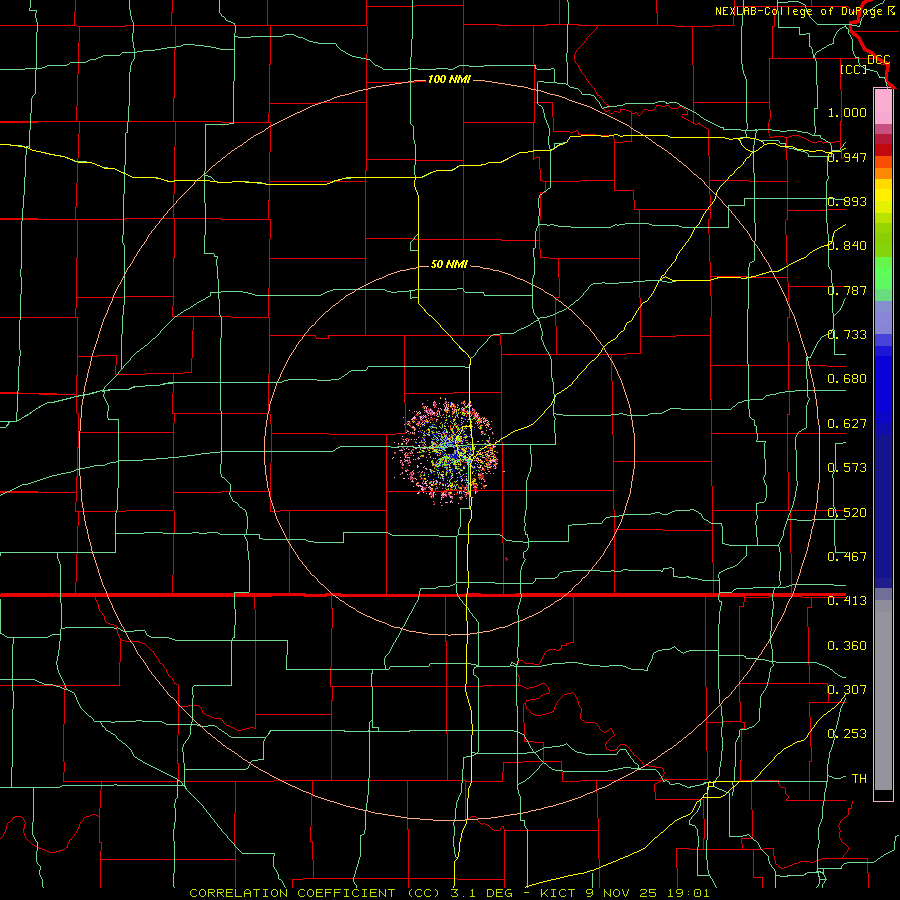The height and width of the screenshot is (900, 900).
Task: Click the 0.787 scale value
Action: 847,290
